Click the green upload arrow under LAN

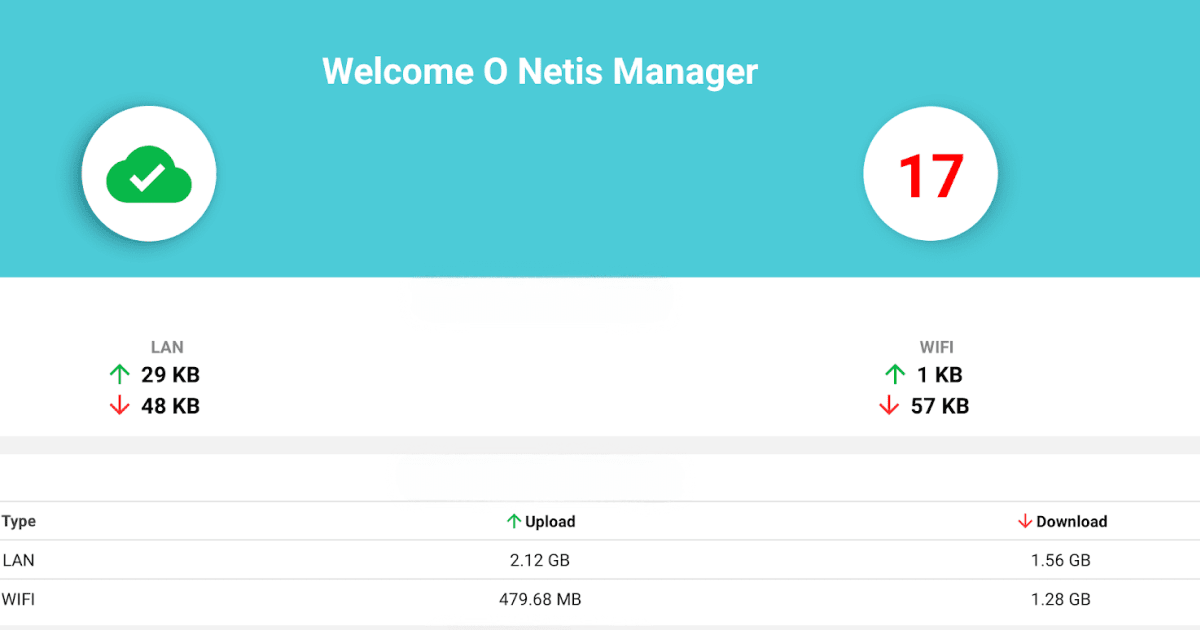119,375
